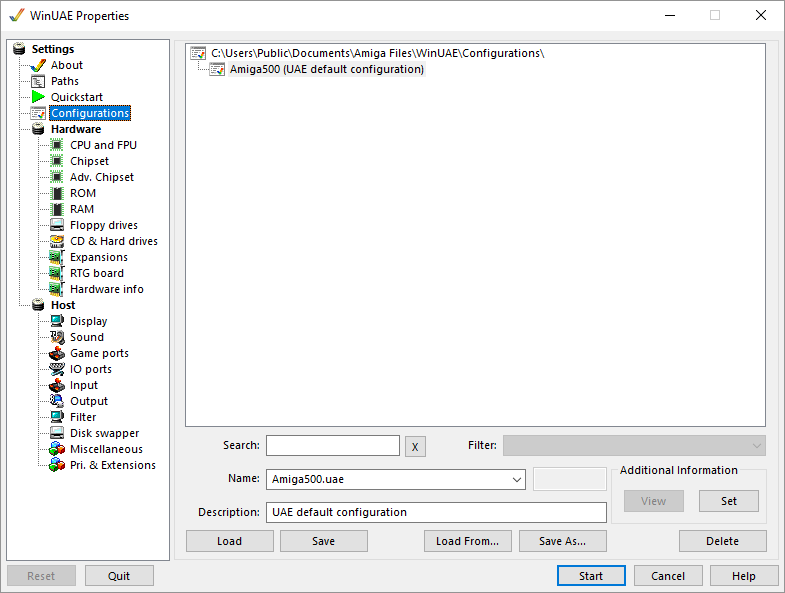Open the Floppy drives settings page
This screenshot has height=593, width=785.
tap(104, 225)
